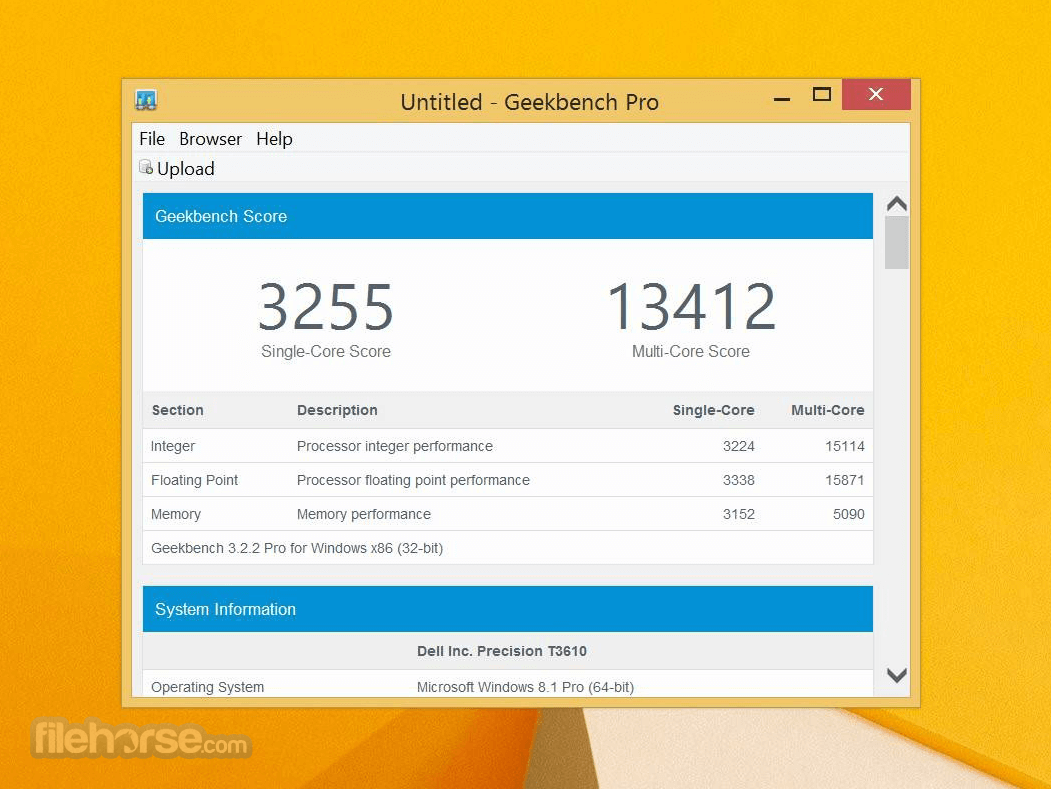Click the Upload toolbar button

pyautogui.click(x=177, y=168)
